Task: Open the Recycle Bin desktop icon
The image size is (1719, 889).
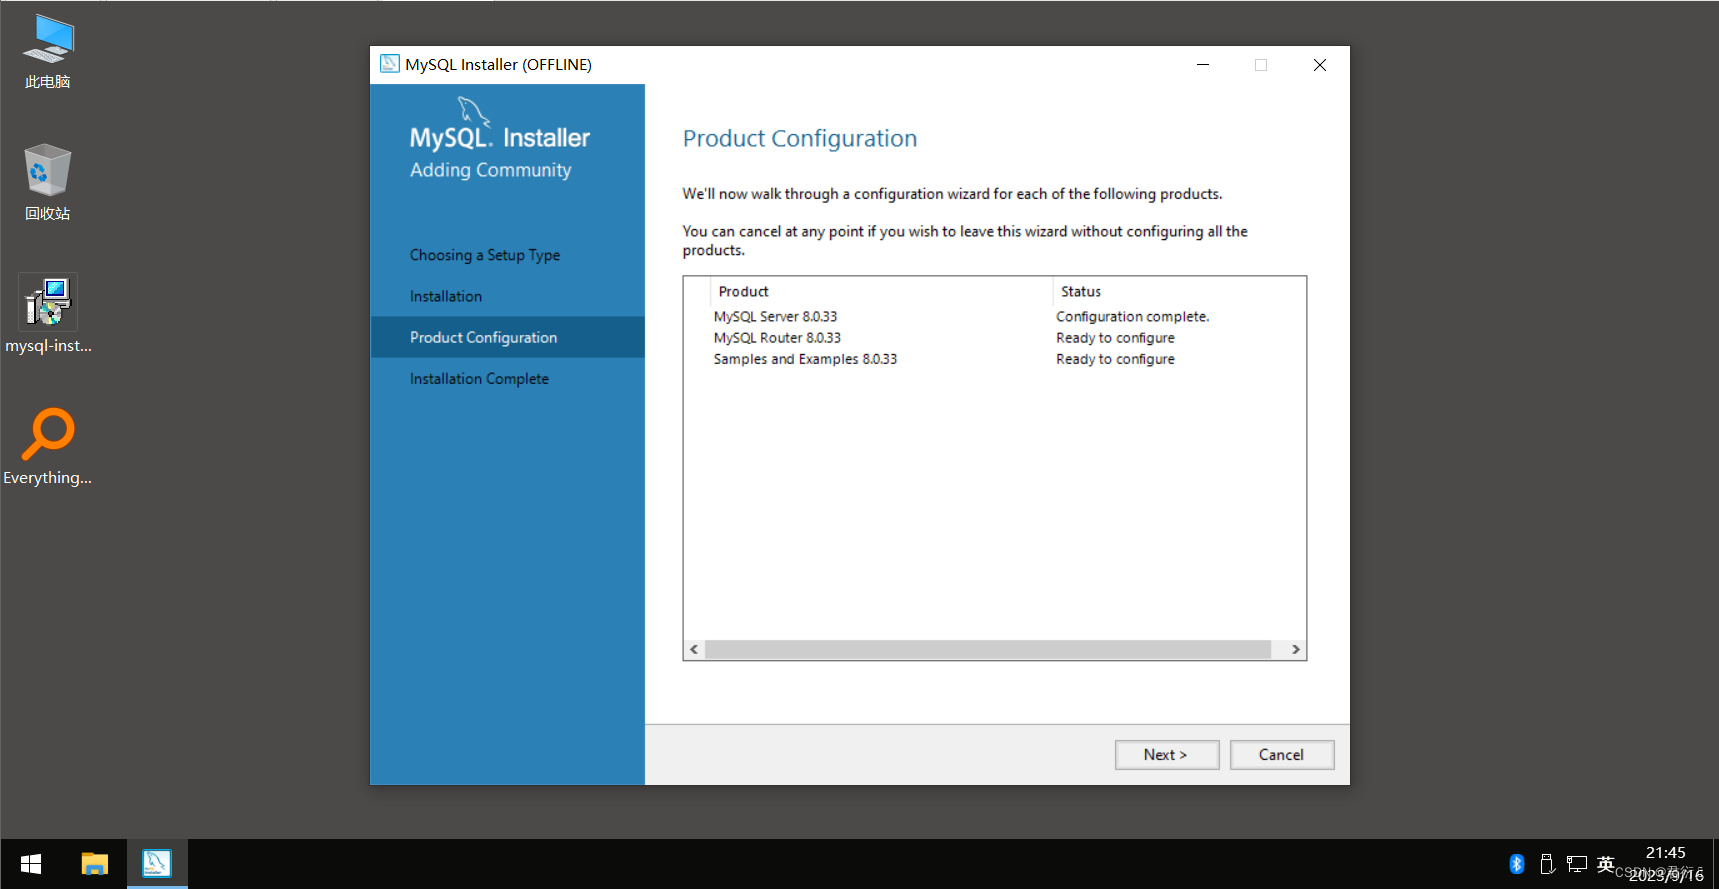Action: tap(48, 182)
